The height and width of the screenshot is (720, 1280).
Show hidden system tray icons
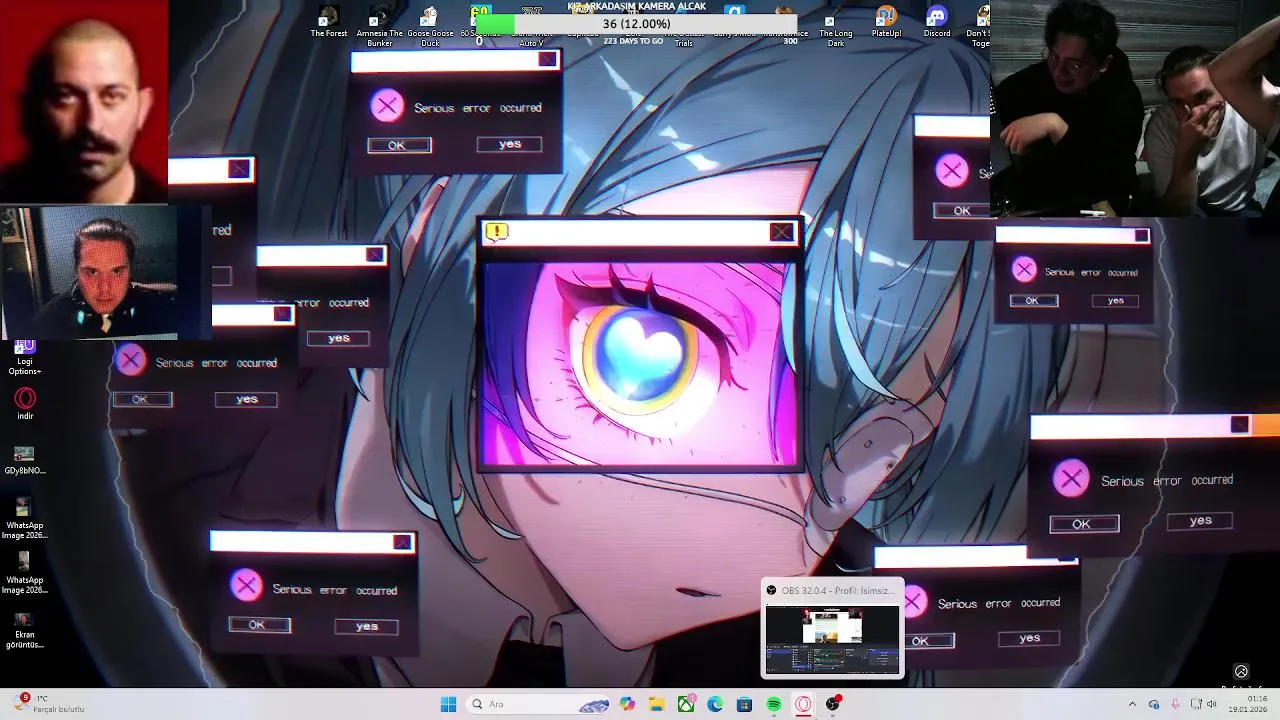click(x=1132, y=704)
